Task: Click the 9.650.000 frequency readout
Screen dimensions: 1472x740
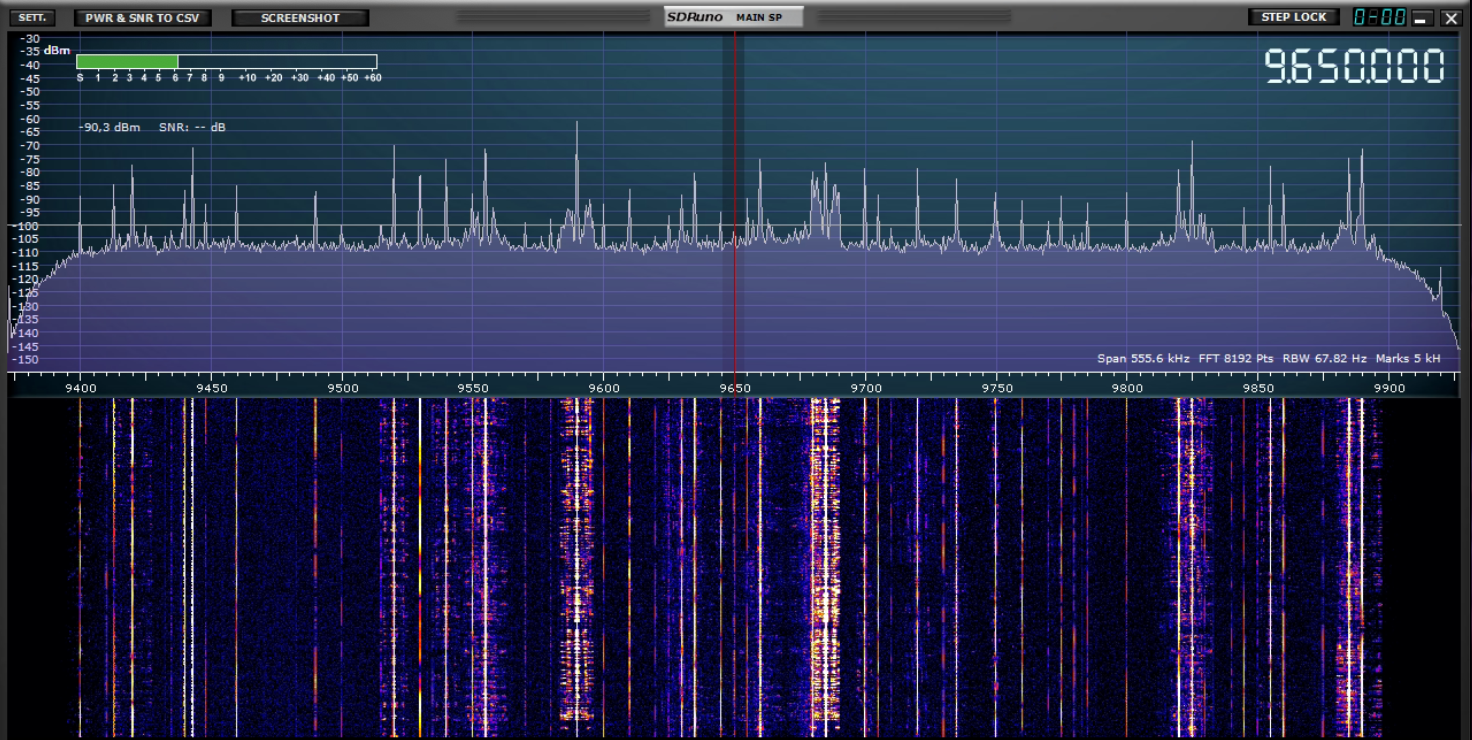Action: tap(1354, 67)
